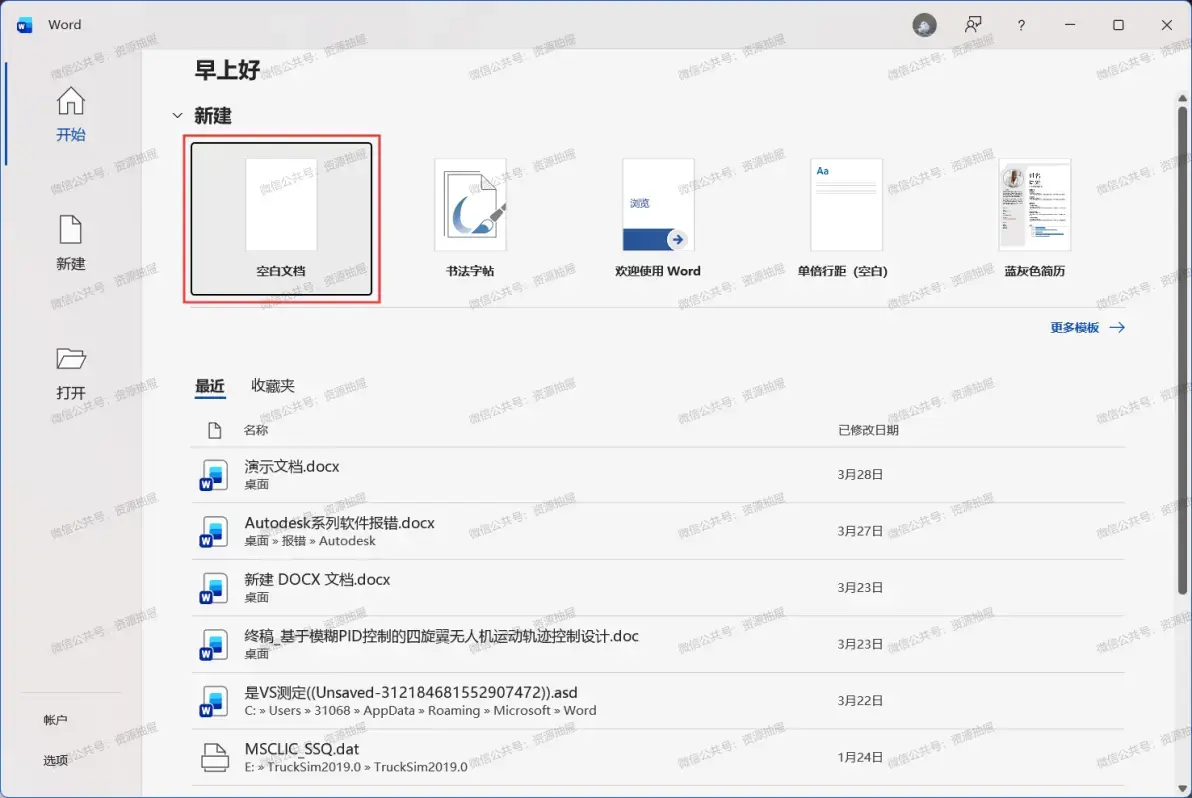The width and height of the screenshot is (1192, 798).
Task: Click the scrollbar down arrow
Action: point(1182,788)
